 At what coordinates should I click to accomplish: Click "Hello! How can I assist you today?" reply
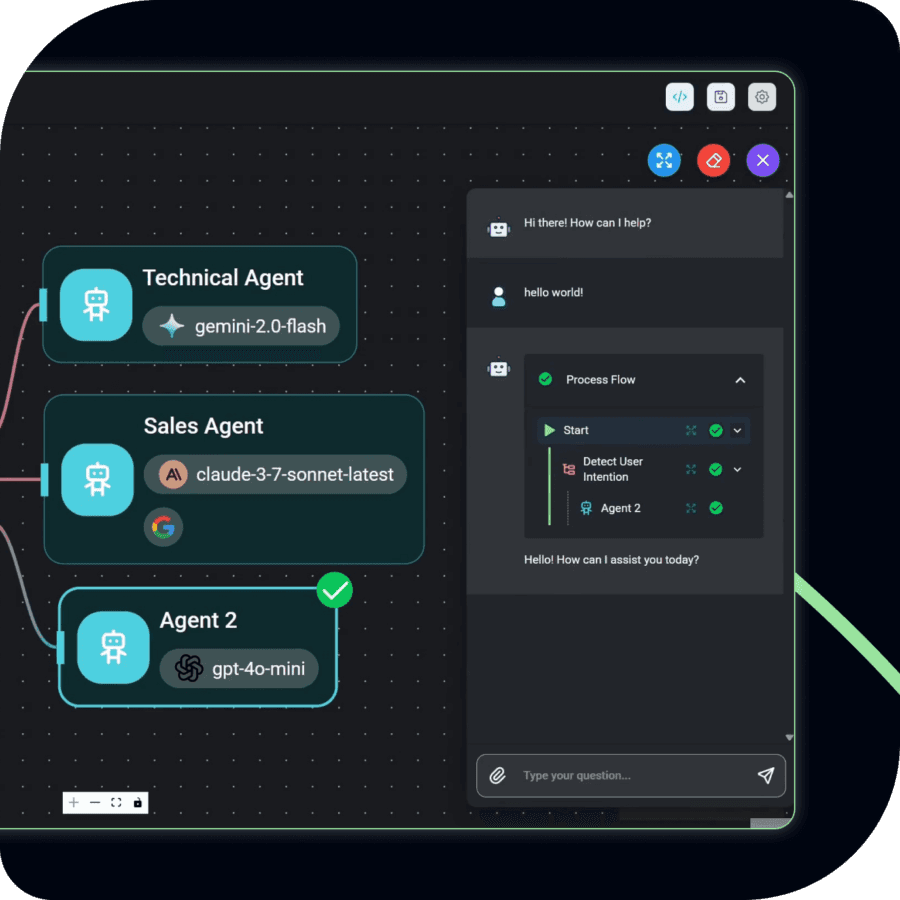pyautogui.click(x=611, y=560)
